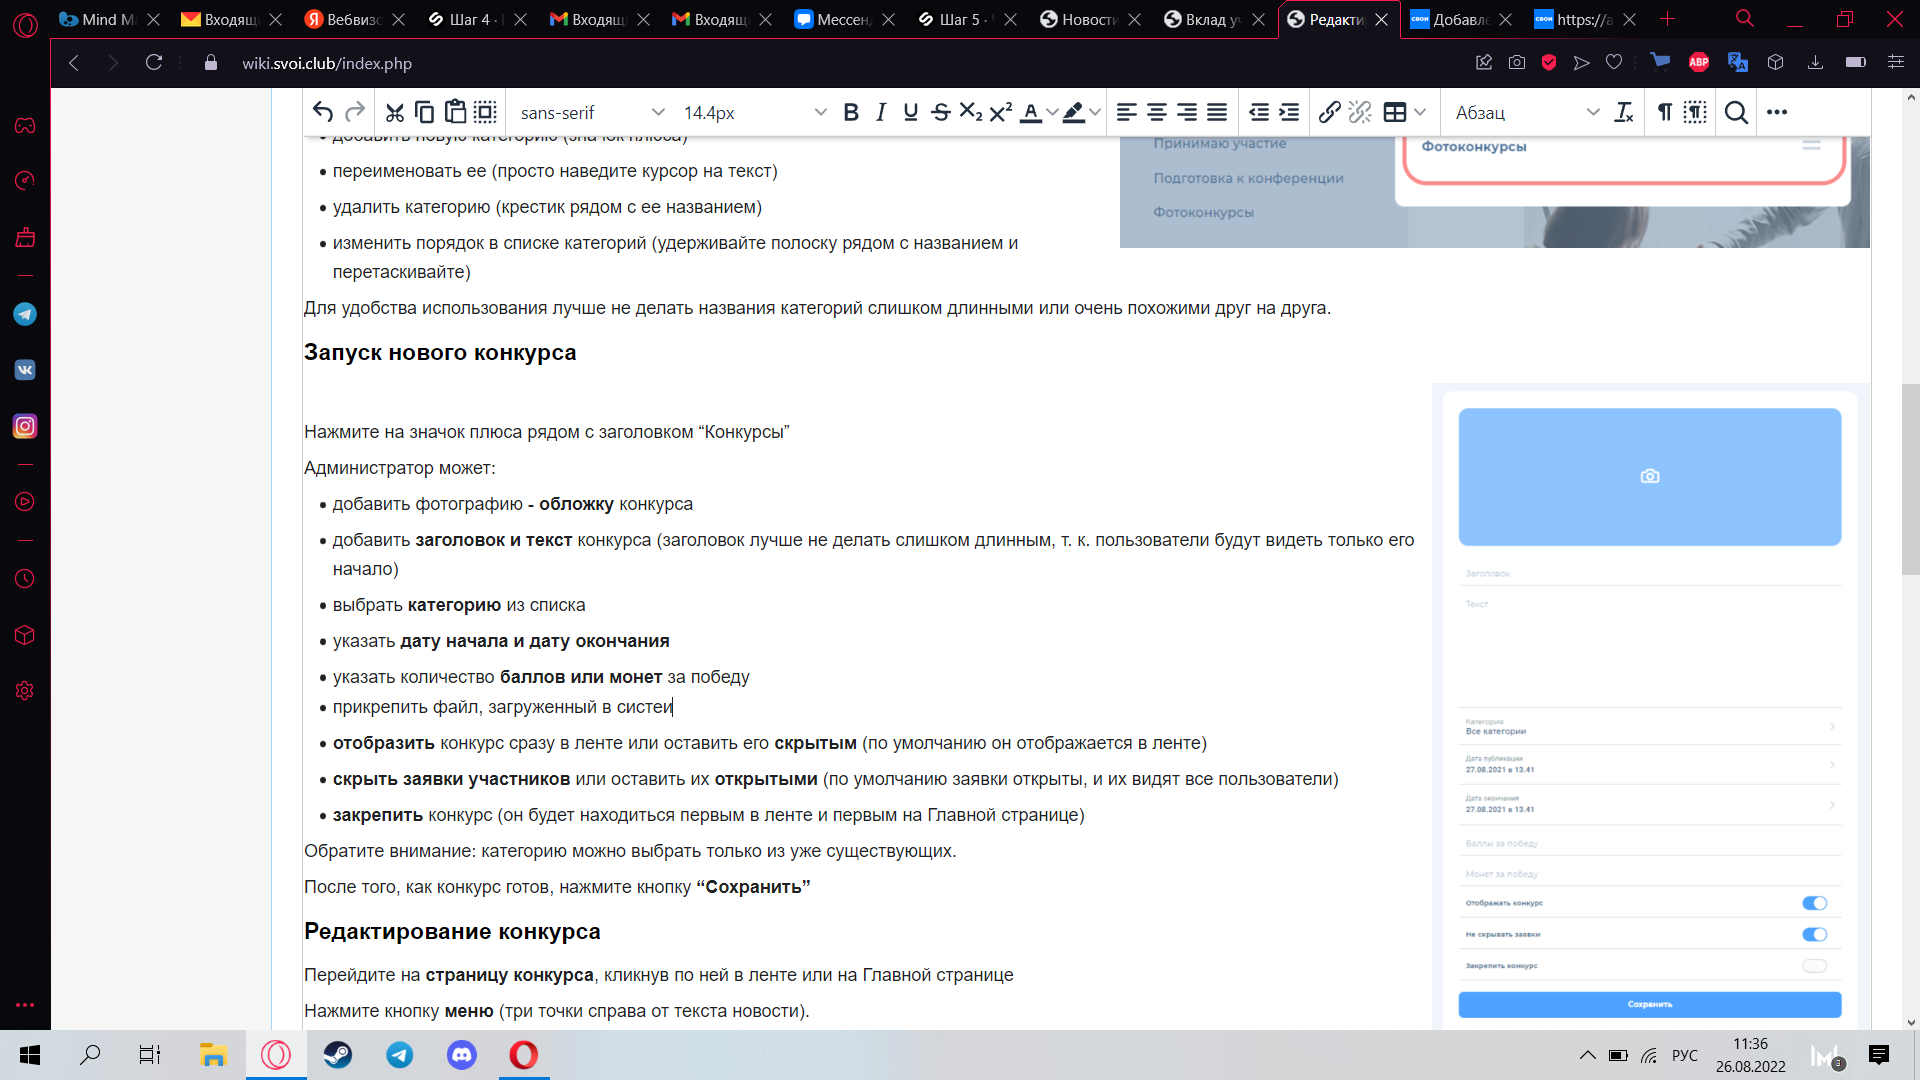Apply strikethrough formatting
This screenshot has width=1920, height=1080.
[940, 112]
